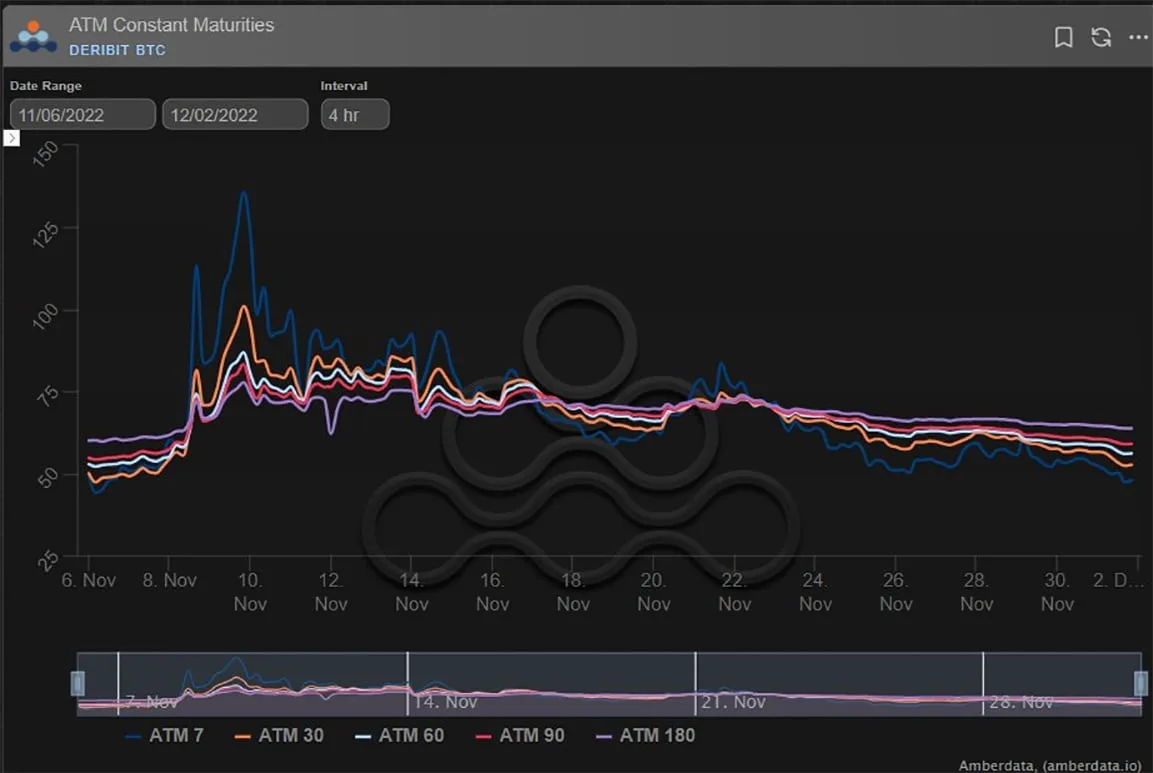
Task: Refresh the chart using the reload icon
Action: tap(1101, 37)
